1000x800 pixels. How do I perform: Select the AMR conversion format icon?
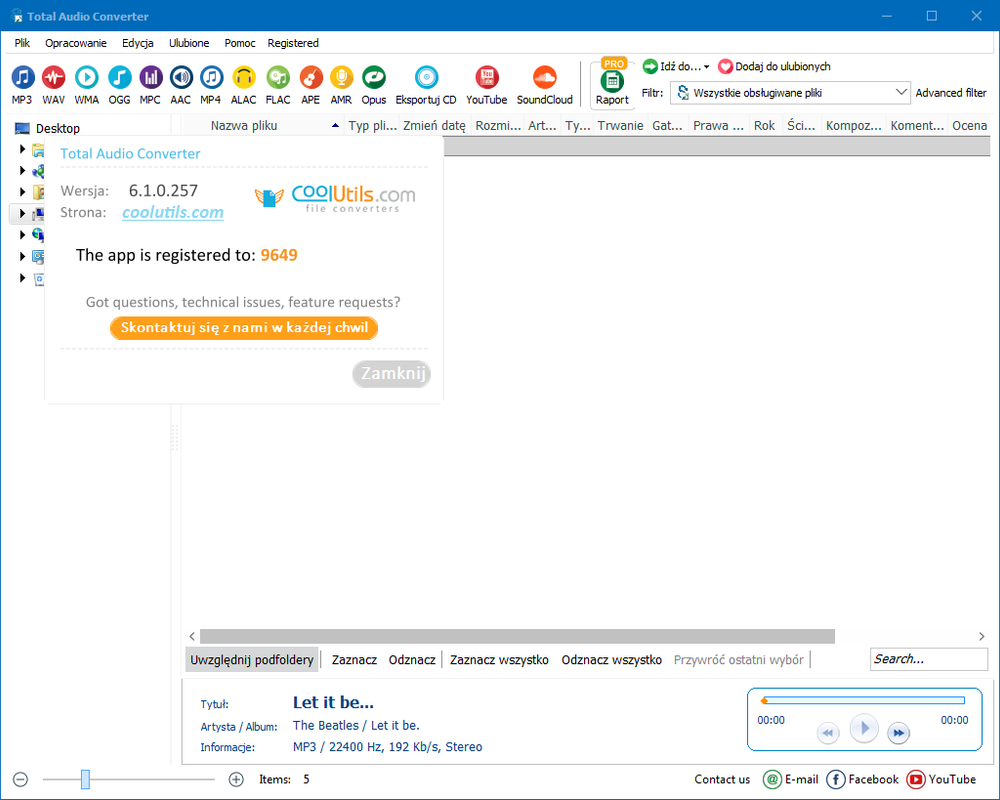click(x=341, y=85)
